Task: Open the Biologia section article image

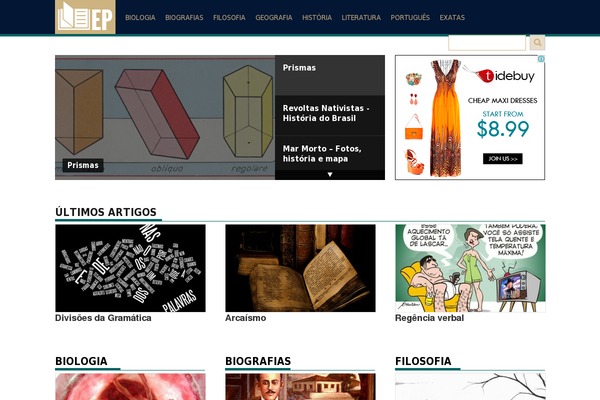Action: [x=130, y=387]
